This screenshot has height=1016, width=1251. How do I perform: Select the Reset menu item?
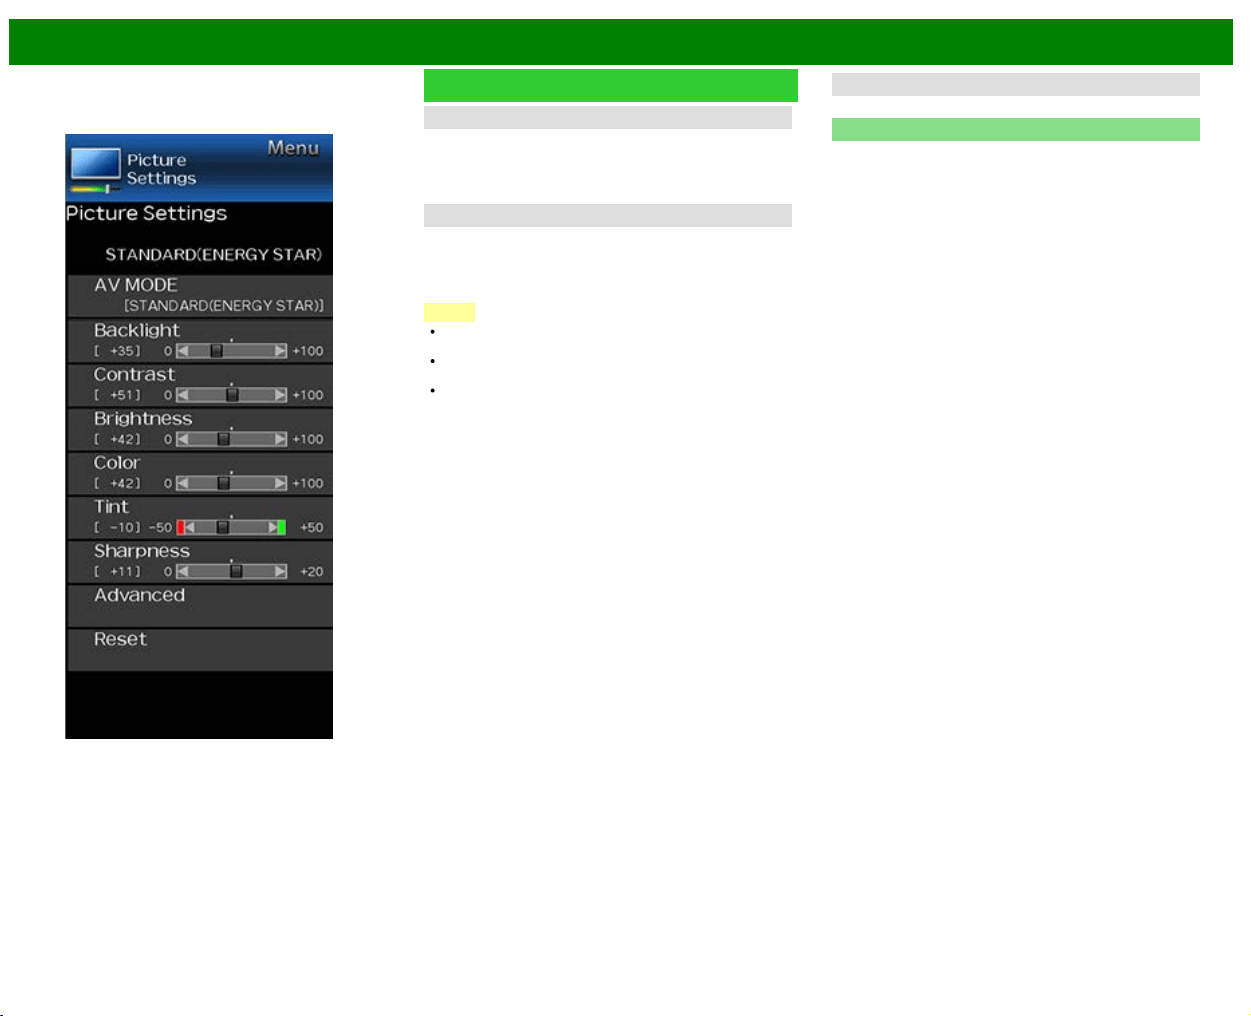(x=200, y=650)
